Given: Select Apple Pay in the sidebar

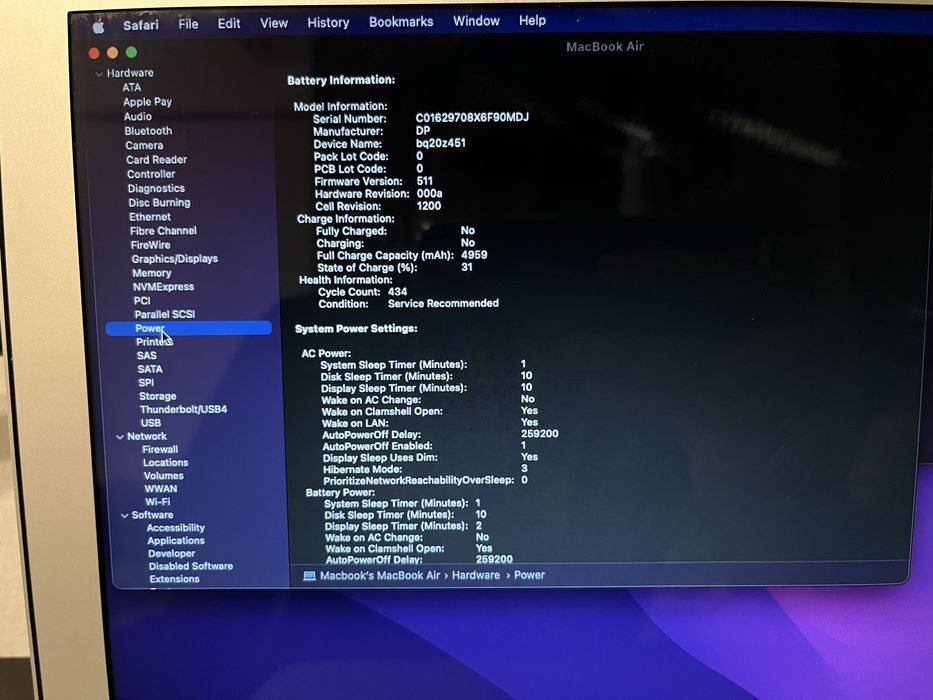Looking at the screenshot, I should [148, 102].
